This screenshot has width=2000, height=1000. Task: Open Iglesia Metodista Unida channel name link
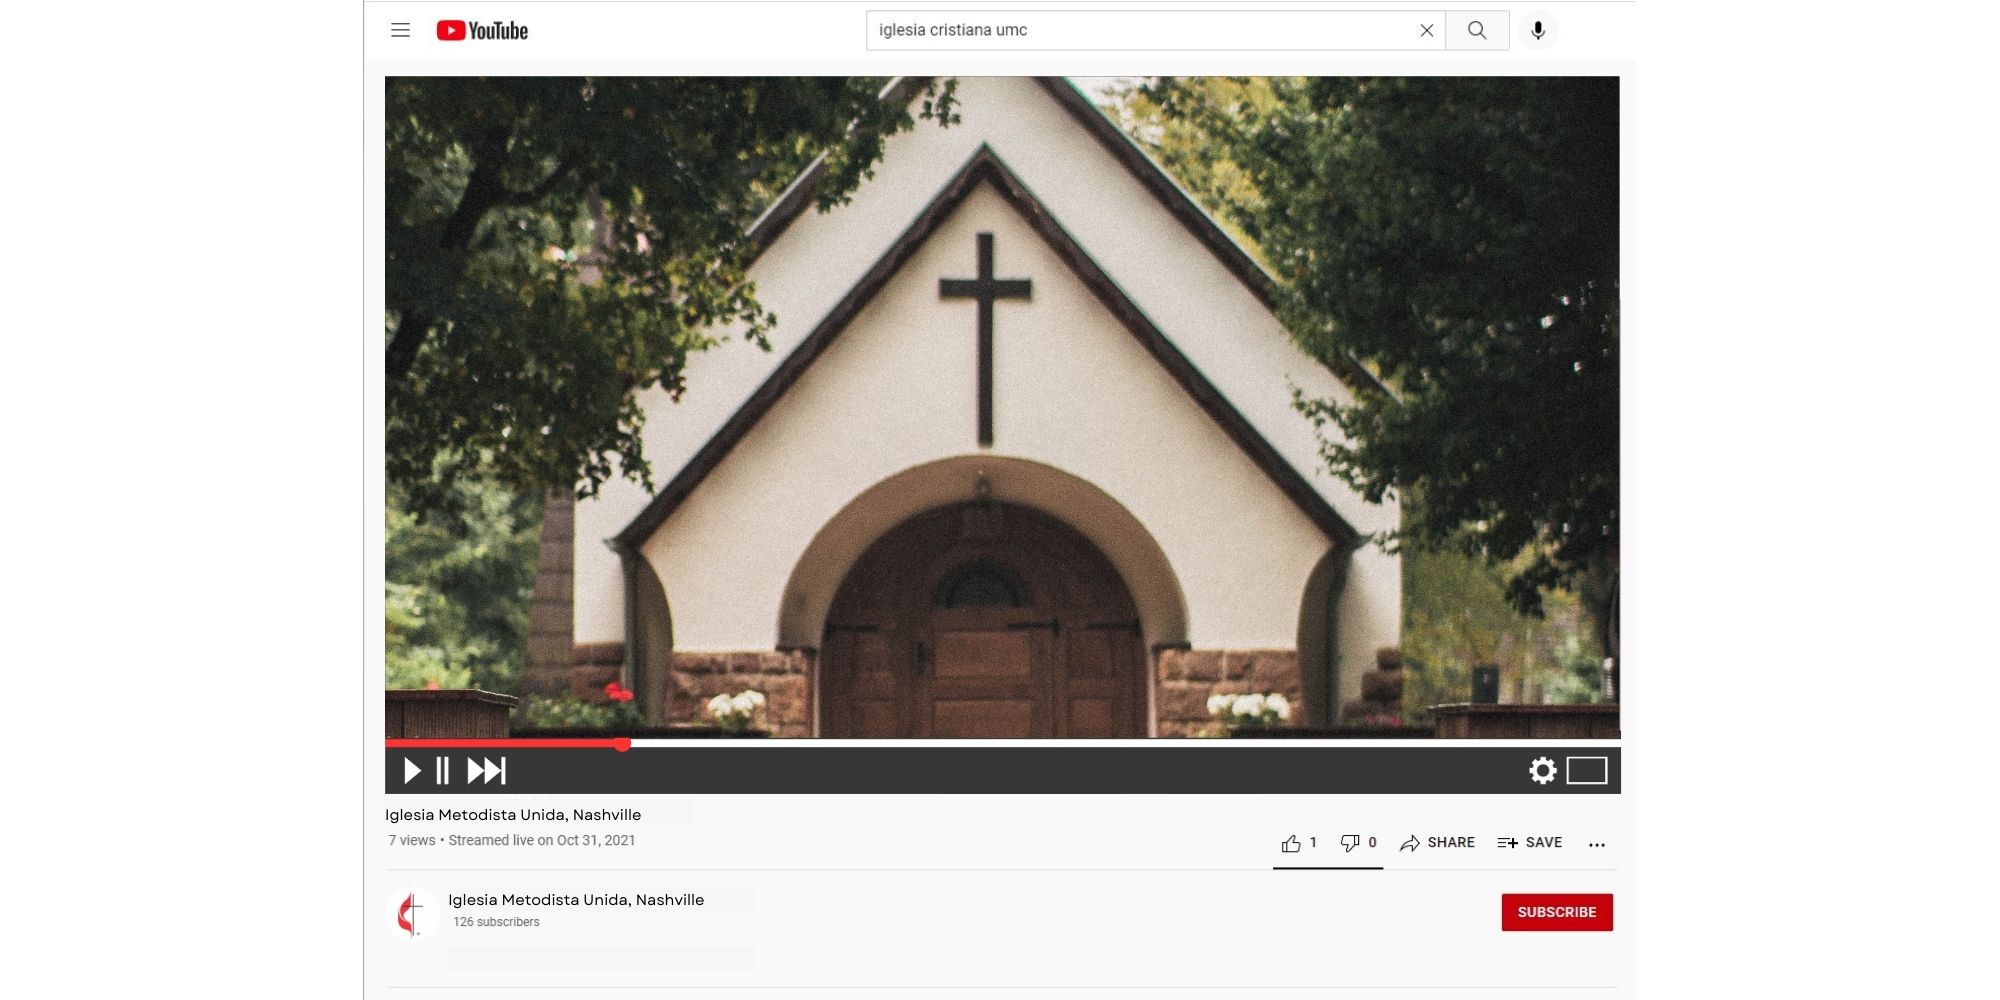(x=576, y=900)
